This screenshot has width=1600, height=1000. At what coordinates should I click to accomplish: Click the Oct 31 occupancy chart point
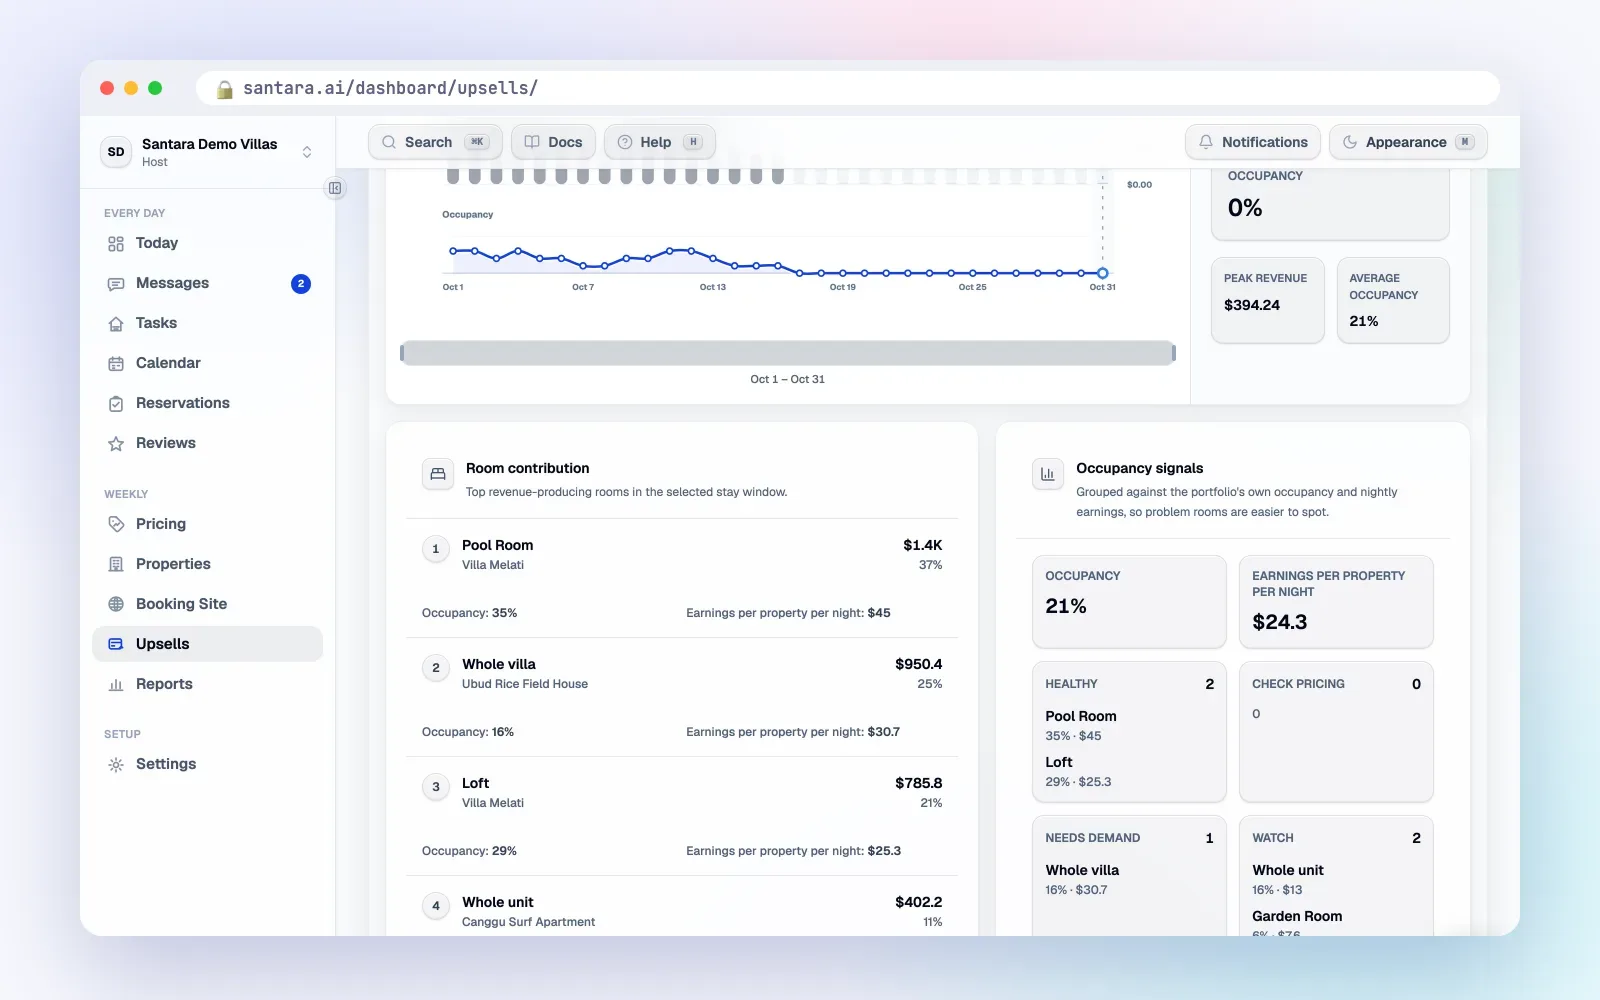[1102, 273]
